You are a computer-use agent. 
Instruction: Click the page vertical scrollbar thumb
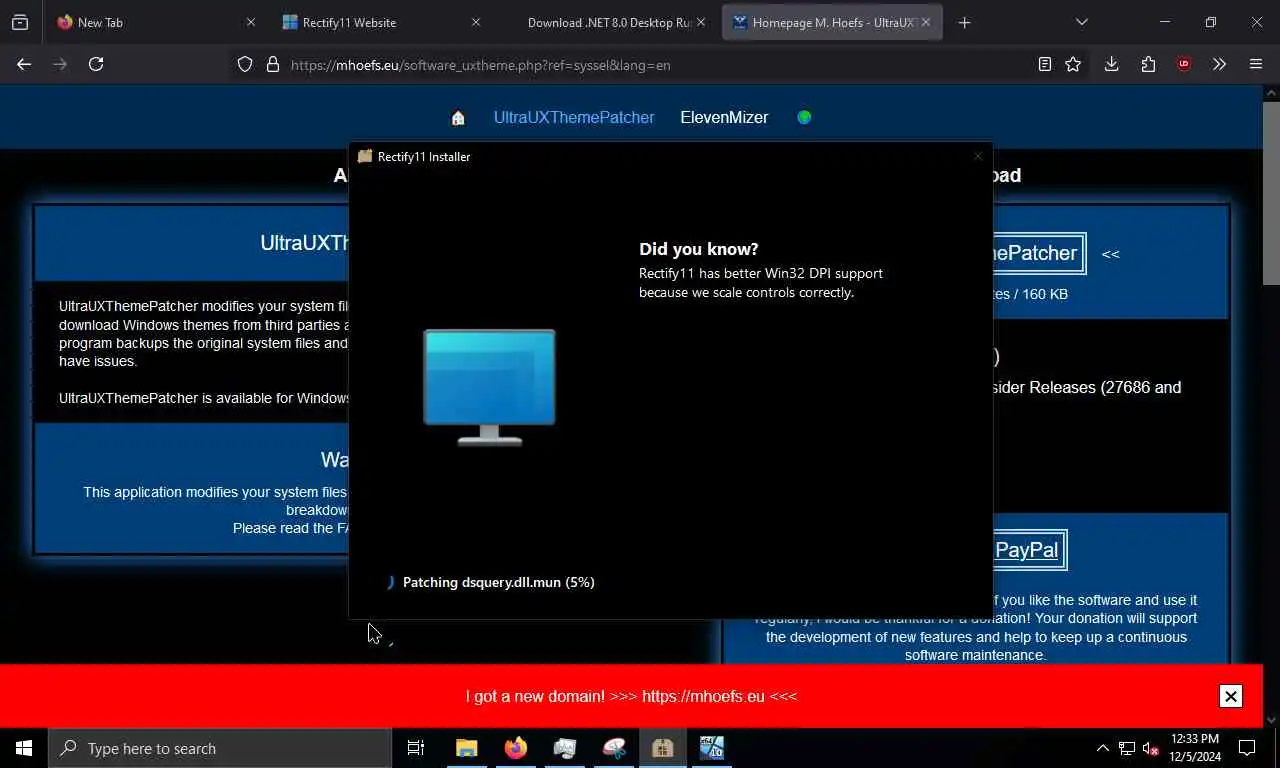[1271, 191]
